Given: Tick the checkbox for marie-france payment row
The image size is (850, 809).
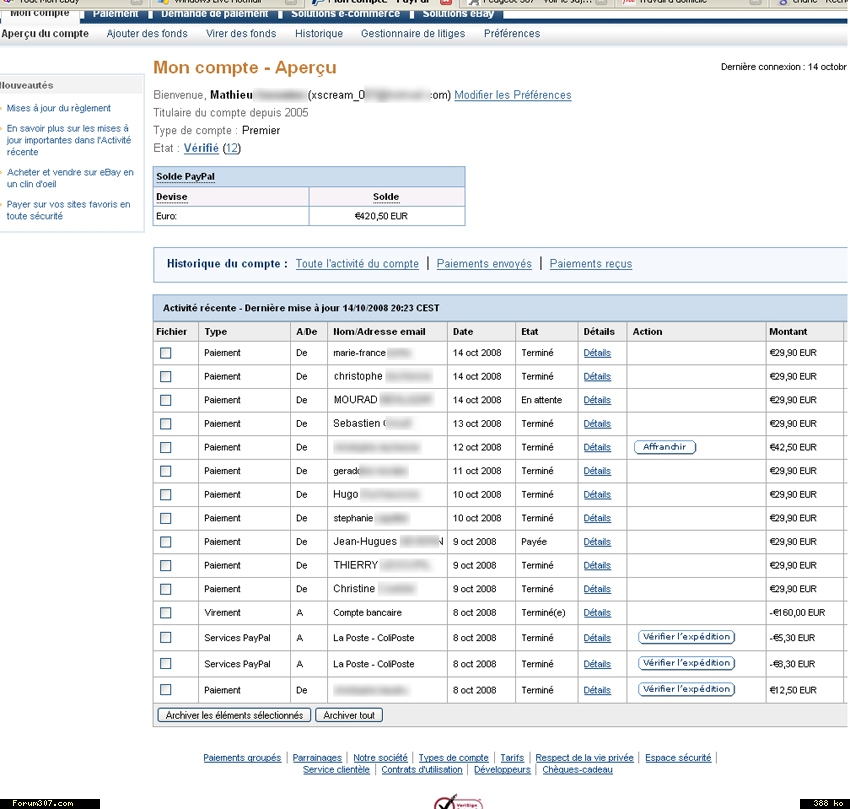Looking at the screenshot, I should tap(166, 353).
